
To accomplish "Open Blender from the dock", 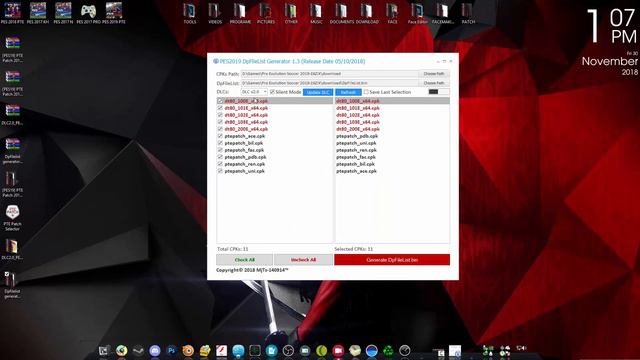I will (x=188, y=350).
